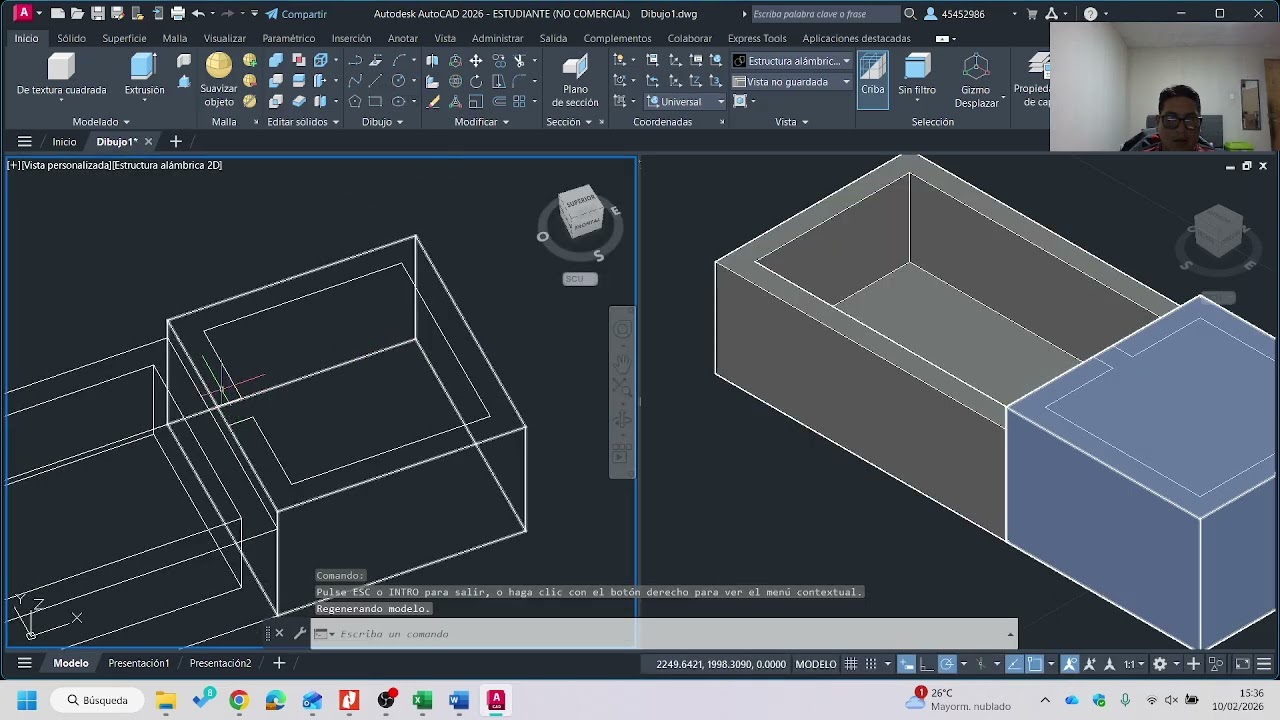Click the Open folder icon in quick access
Screen dimensions: 1280x720
point(78,14)
